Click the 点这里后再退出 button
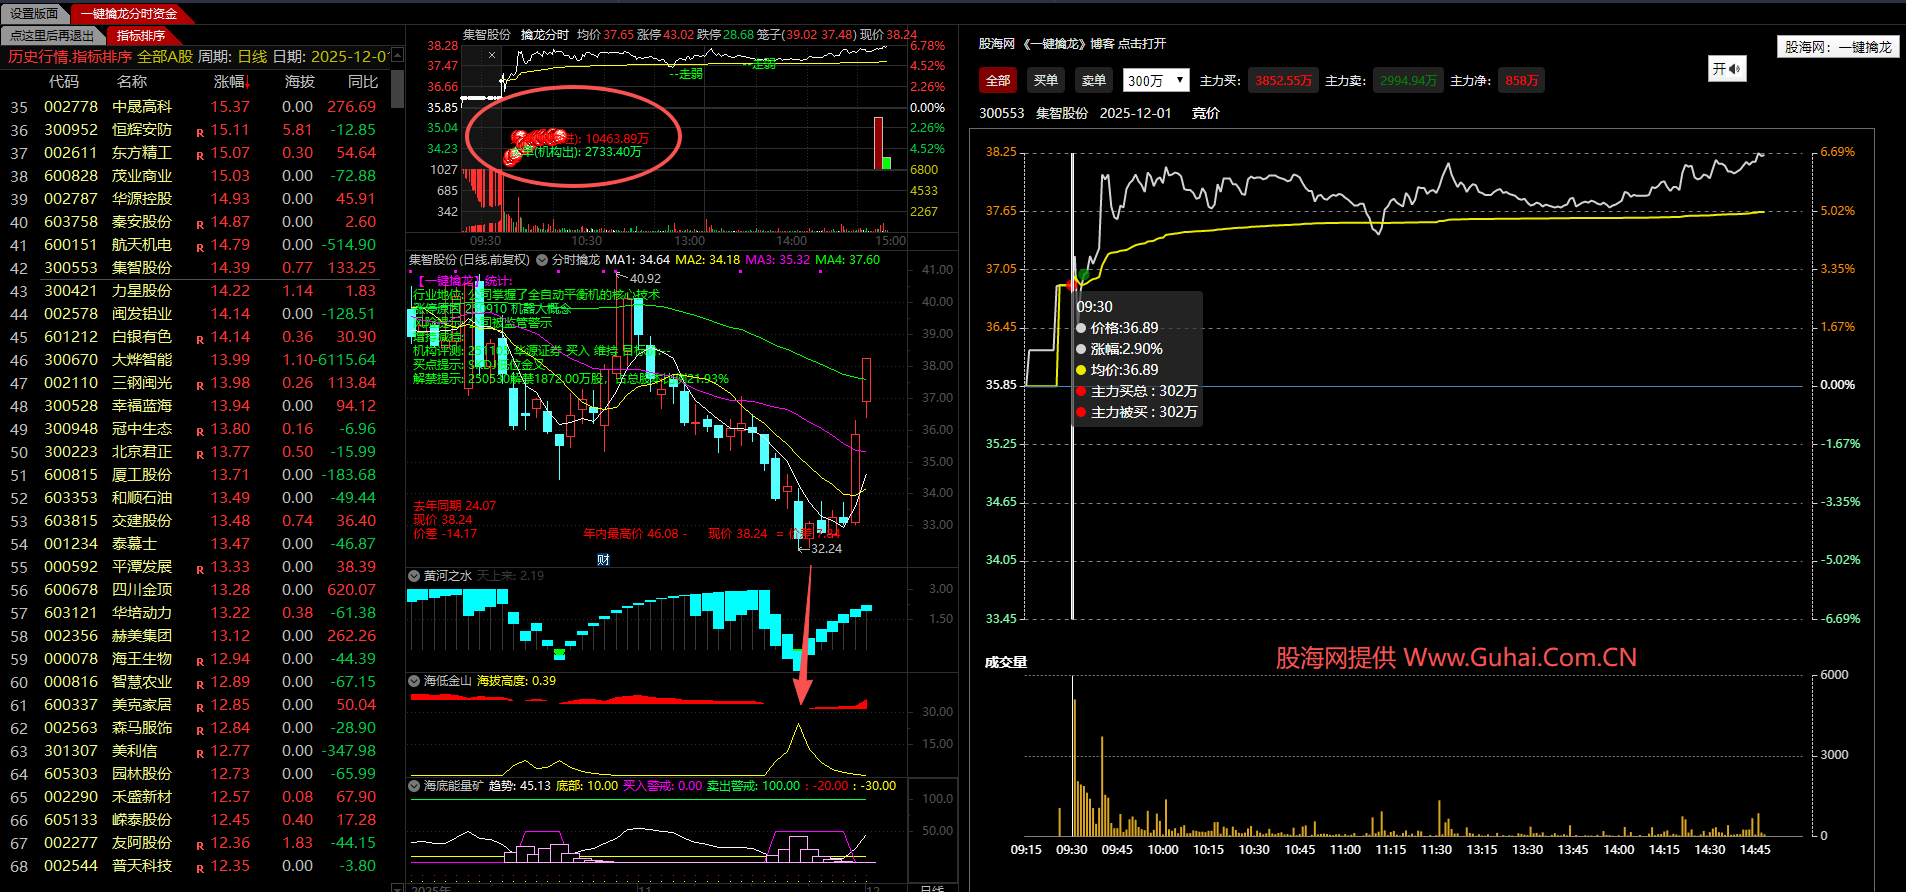The width and height of the screenshot is (1906, 892). click(52, 36)
